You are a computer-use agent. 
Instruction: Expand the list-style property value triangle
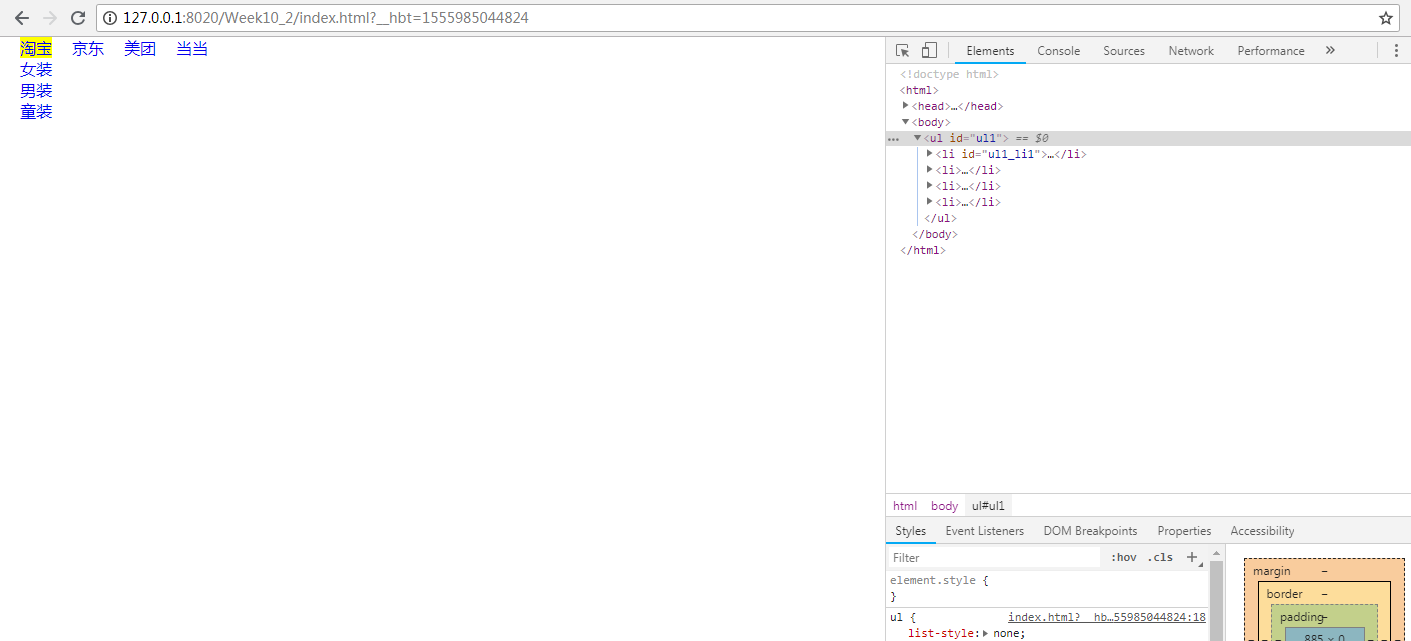[x=987, y=633]
